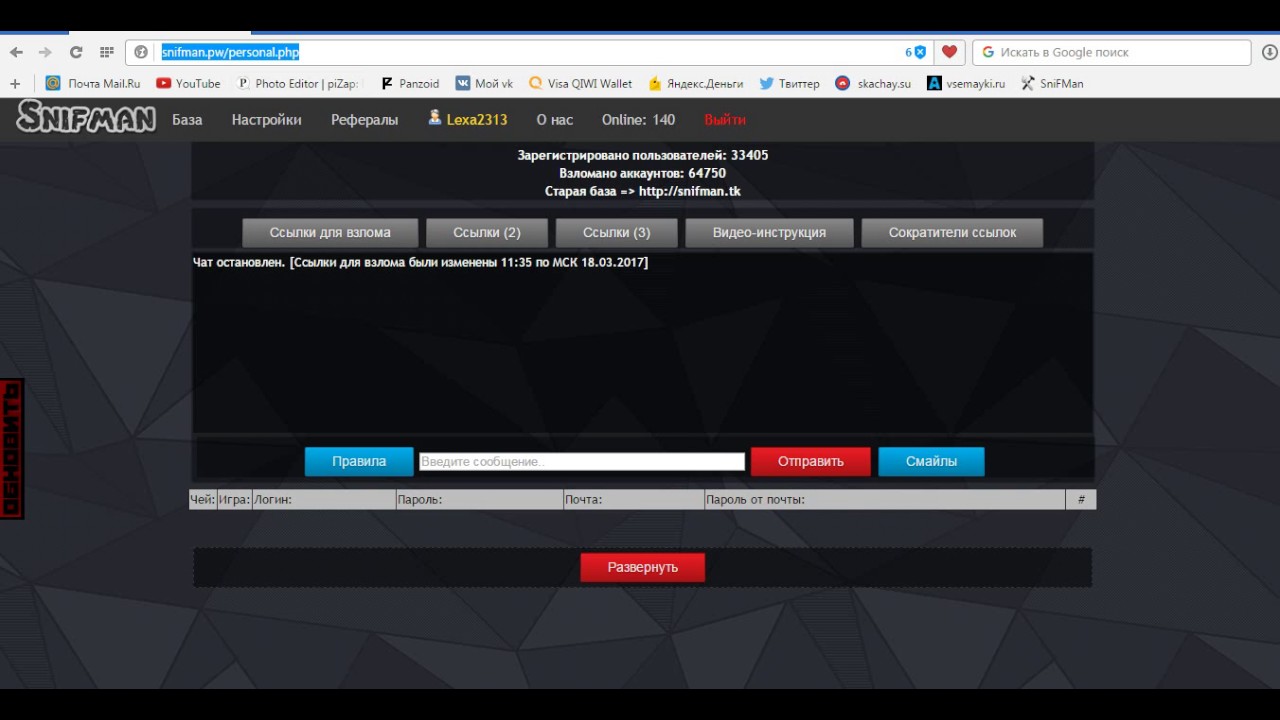Viewport: 1280px width, 720px height.
Task: Click the Чат остановлен chat message
Action: [420, 262]
